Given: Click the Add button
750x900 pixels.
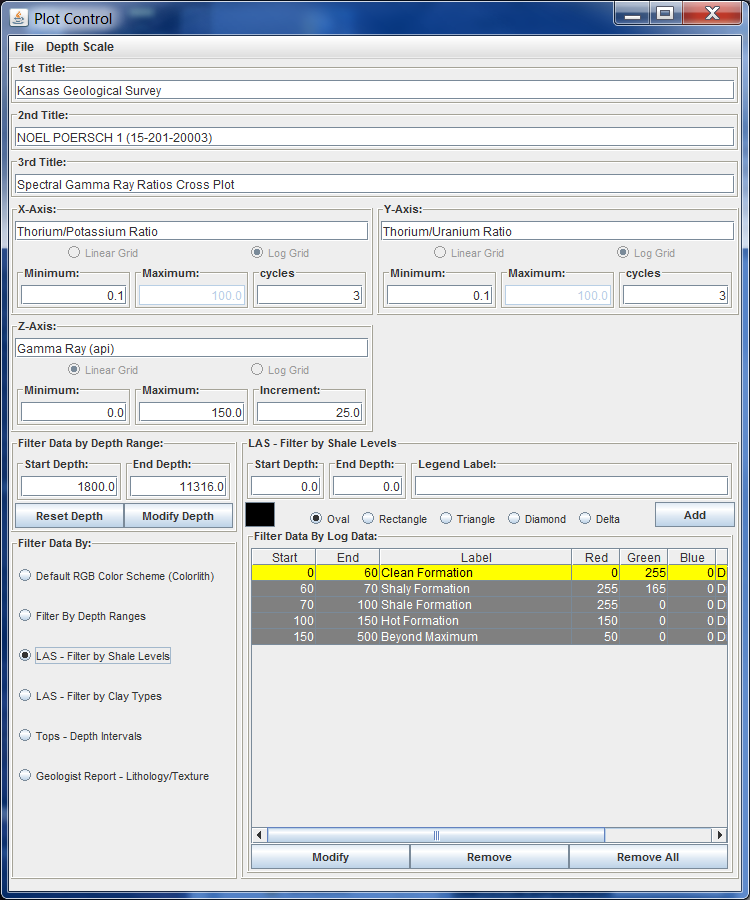Looking at the screenshot, I should 694,515.
